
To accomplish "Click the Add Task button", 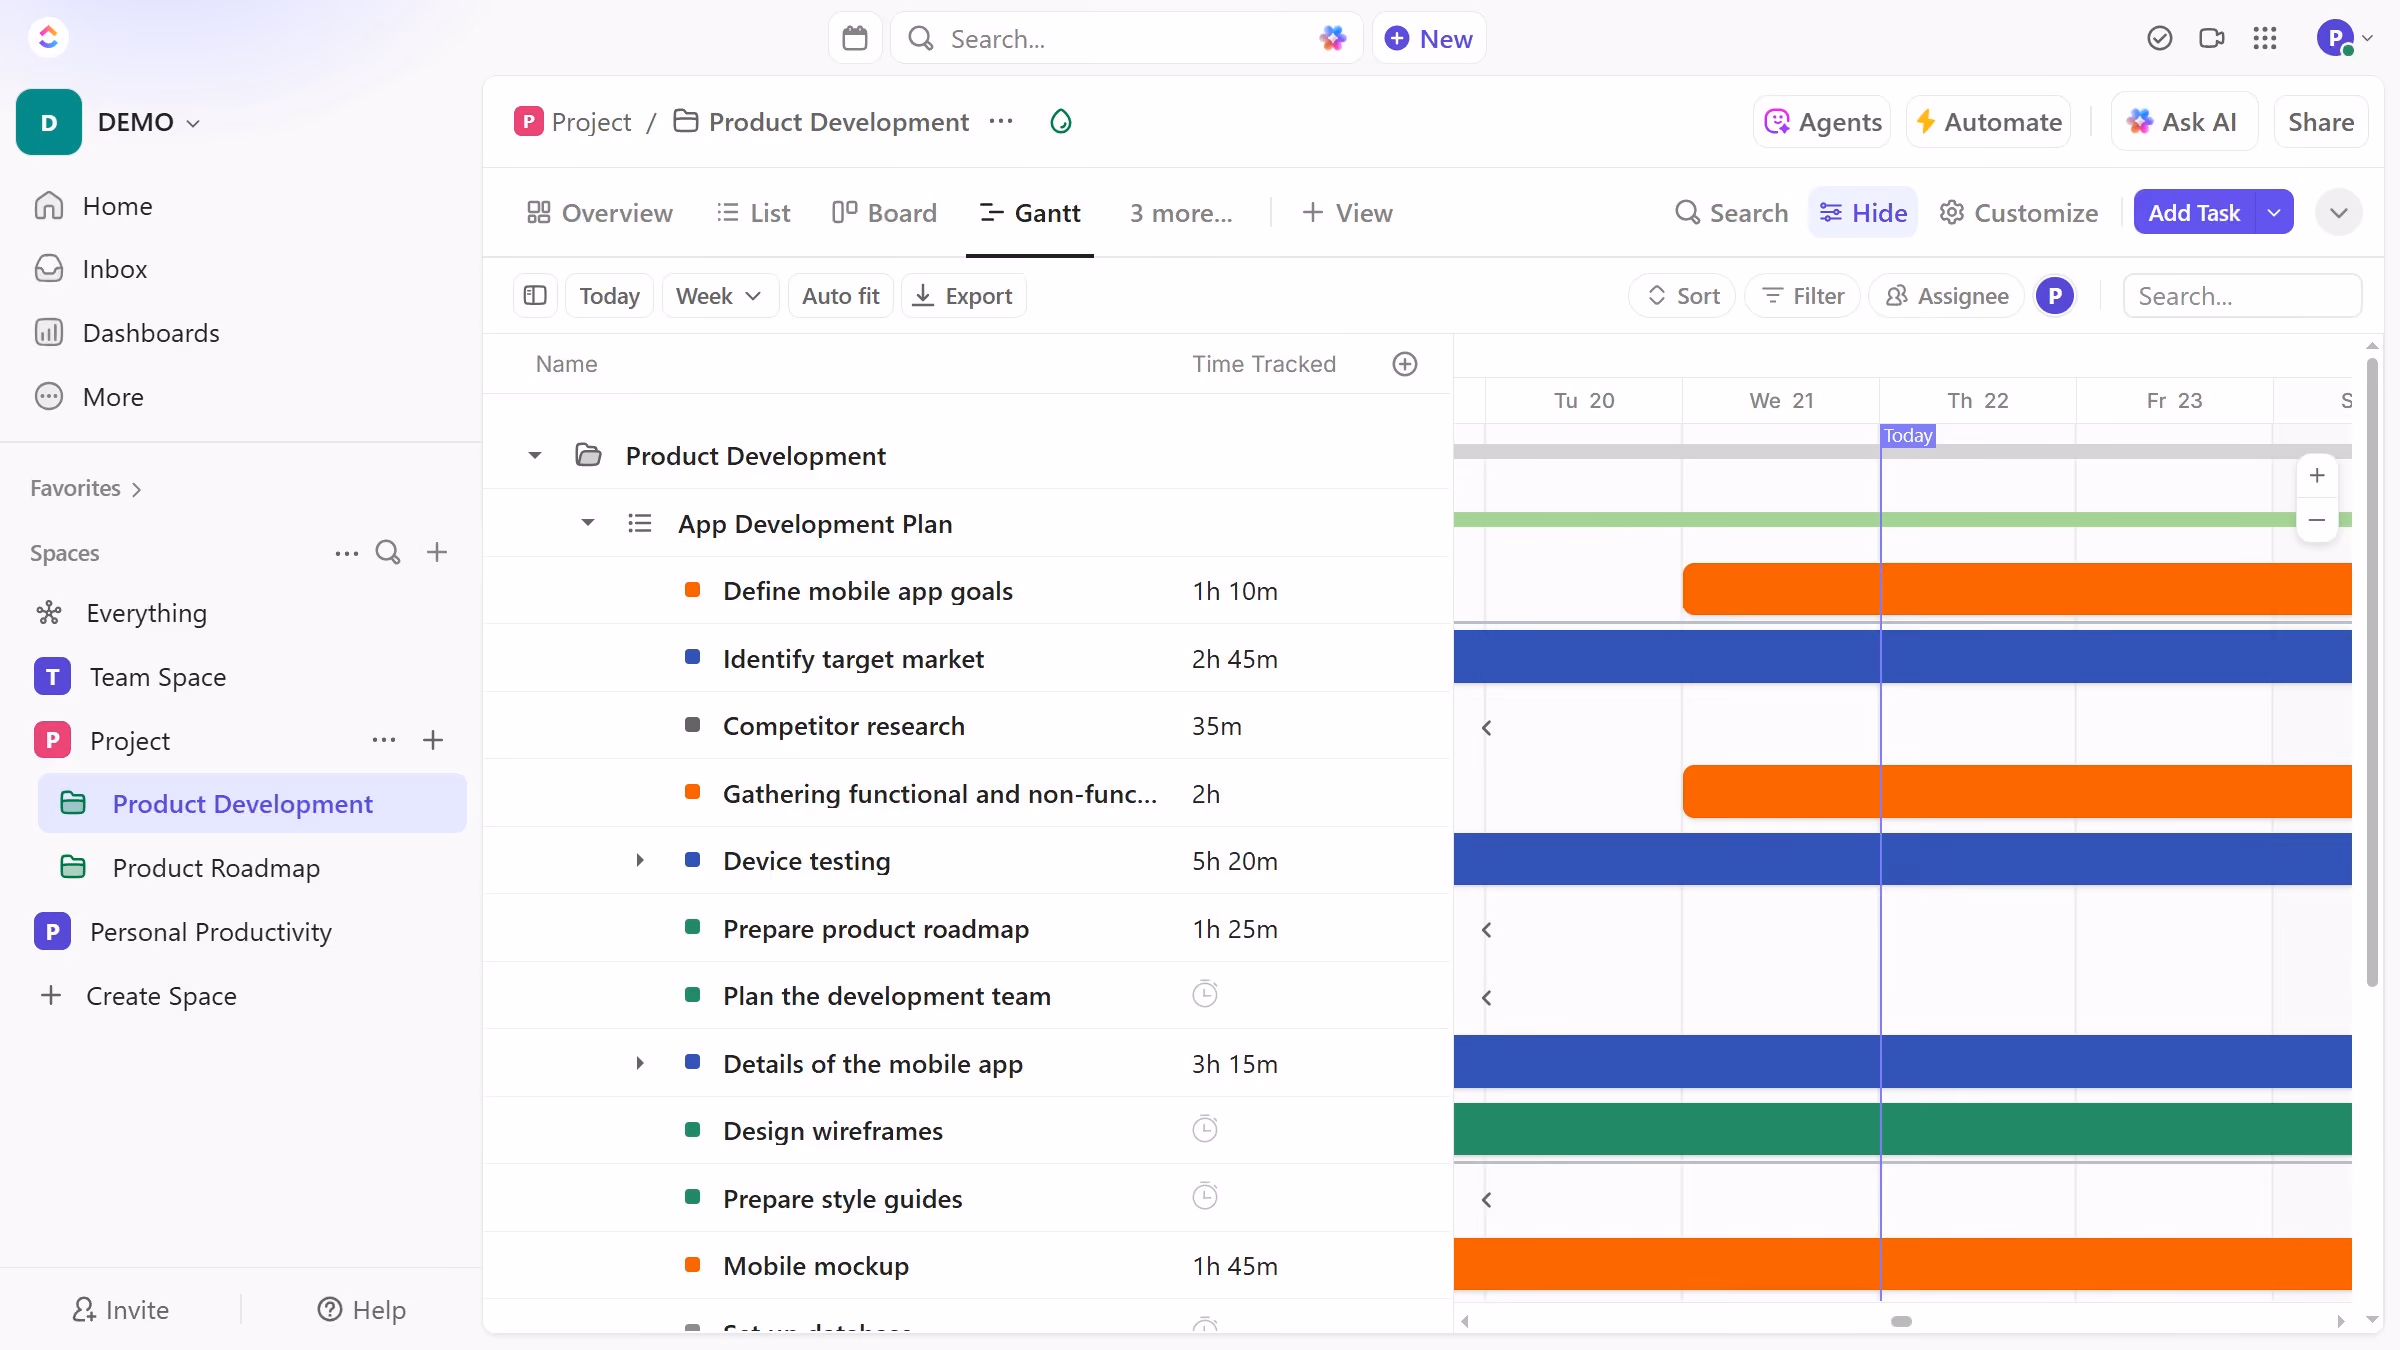I will (x=2194, y=212).
